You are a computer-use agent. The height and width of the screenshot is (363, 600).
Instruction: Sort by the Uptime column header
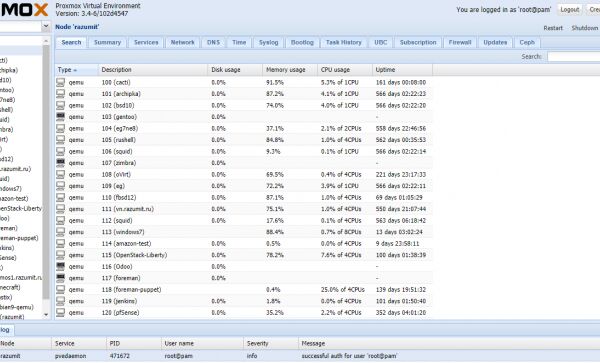coord(402,70)
